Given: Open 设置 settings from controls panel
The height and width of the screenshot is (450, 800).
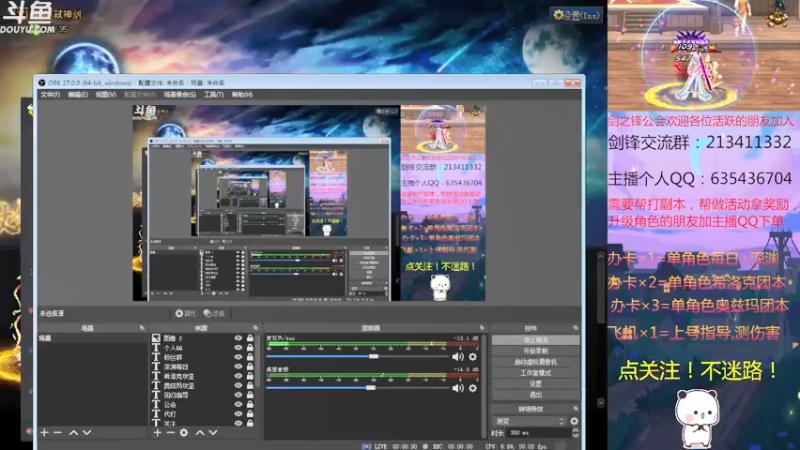Looking at the screenshot, I should (536, 384).
